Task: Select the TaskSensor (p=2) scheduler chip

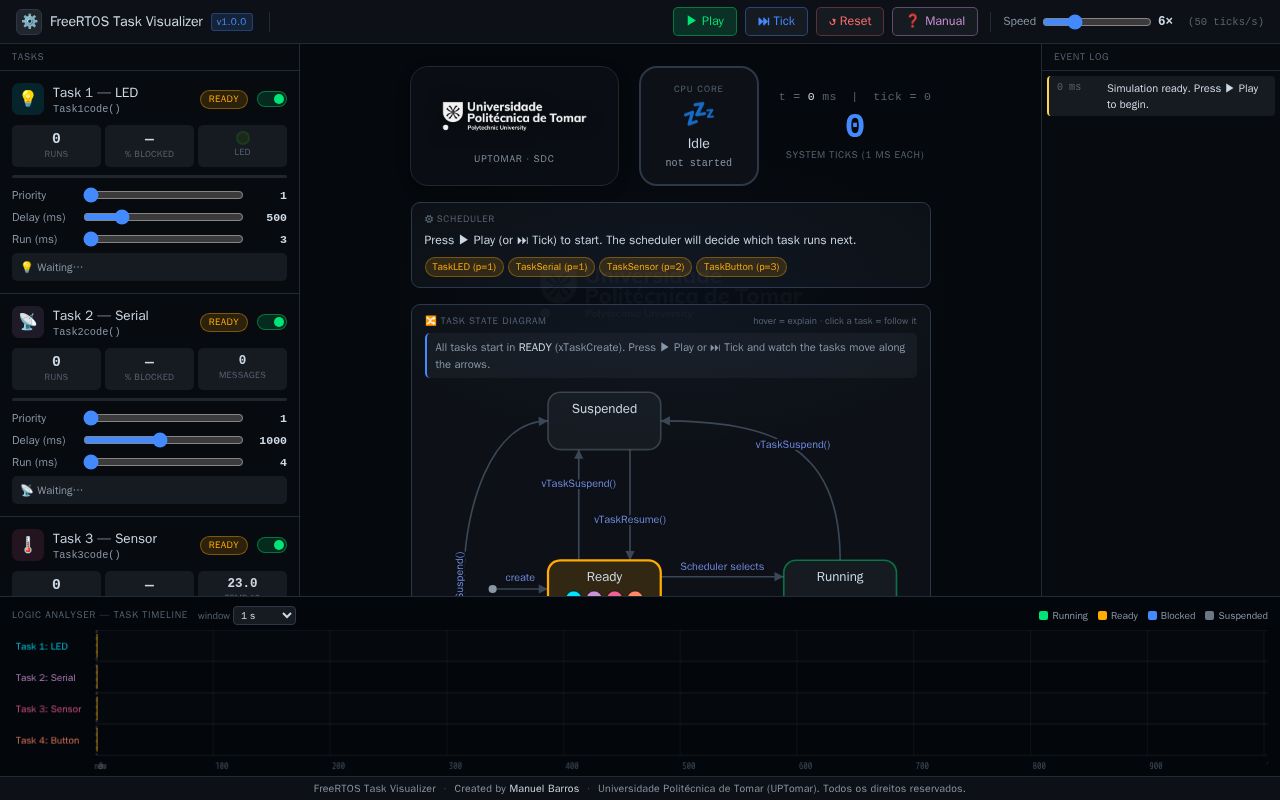Action: click(x=645, y=267)
